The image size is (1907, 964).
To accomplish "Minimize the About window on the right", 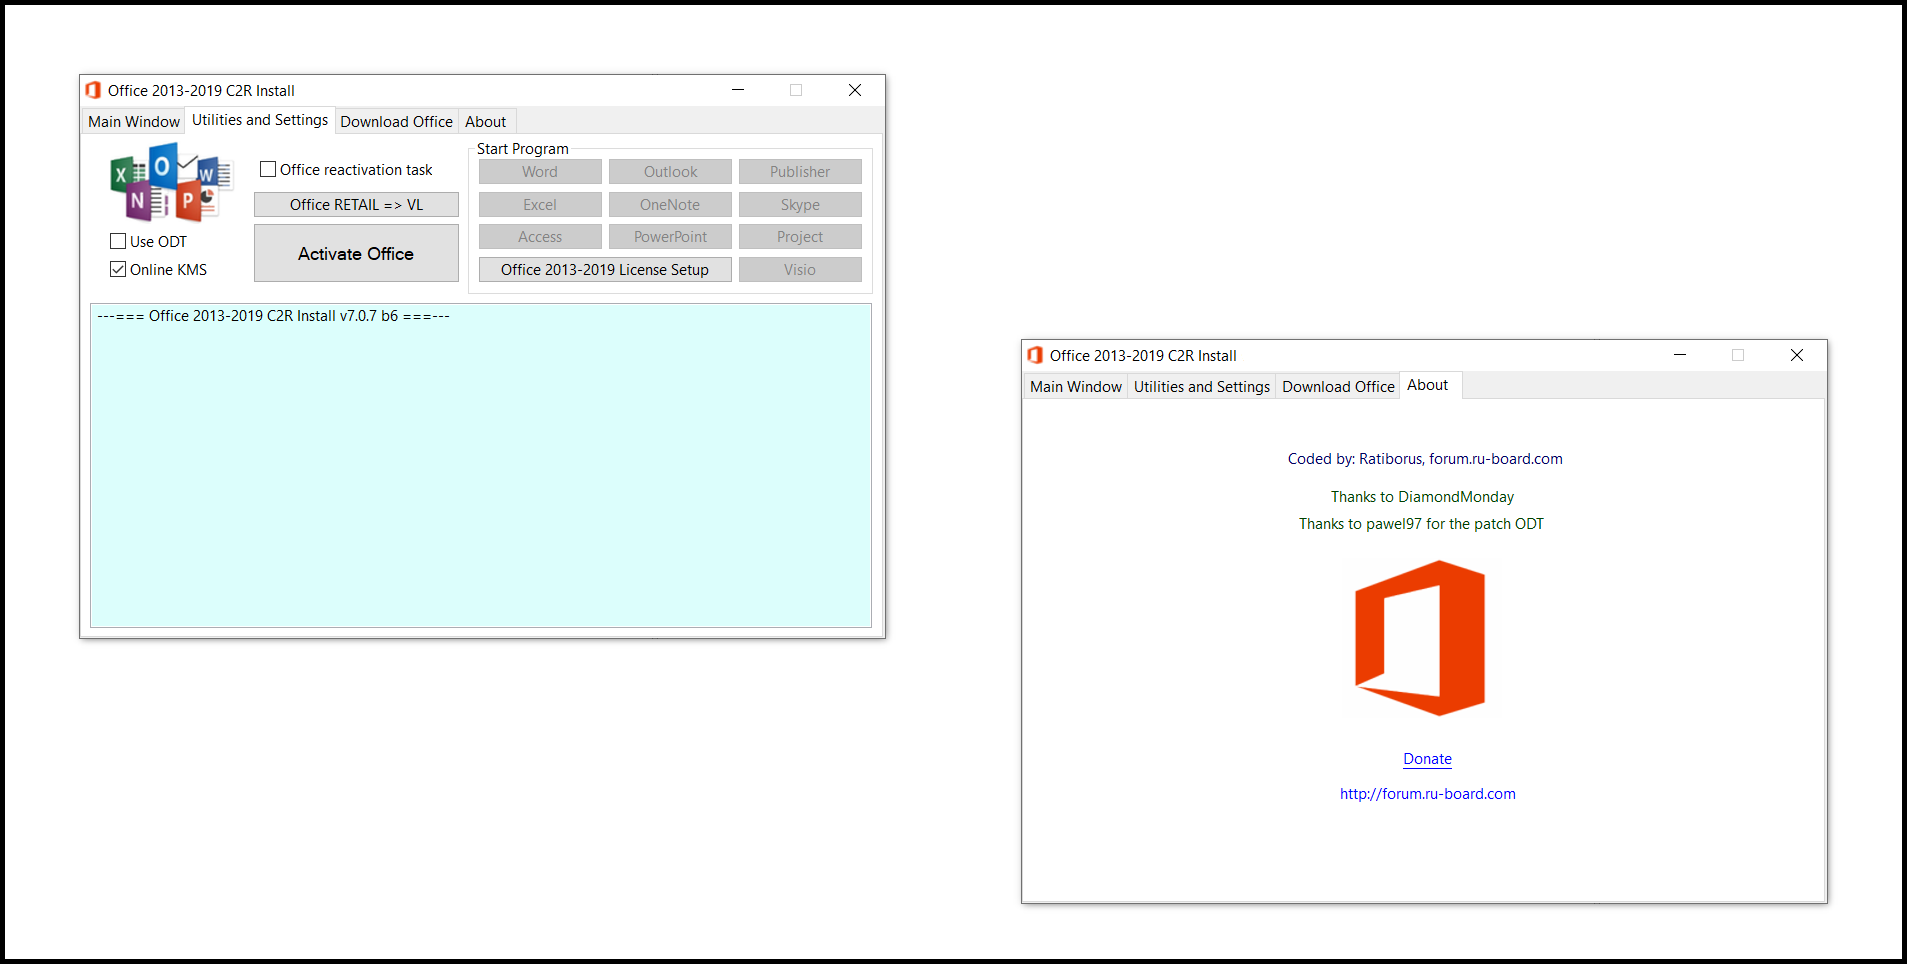I will [x=1680, y=355].
